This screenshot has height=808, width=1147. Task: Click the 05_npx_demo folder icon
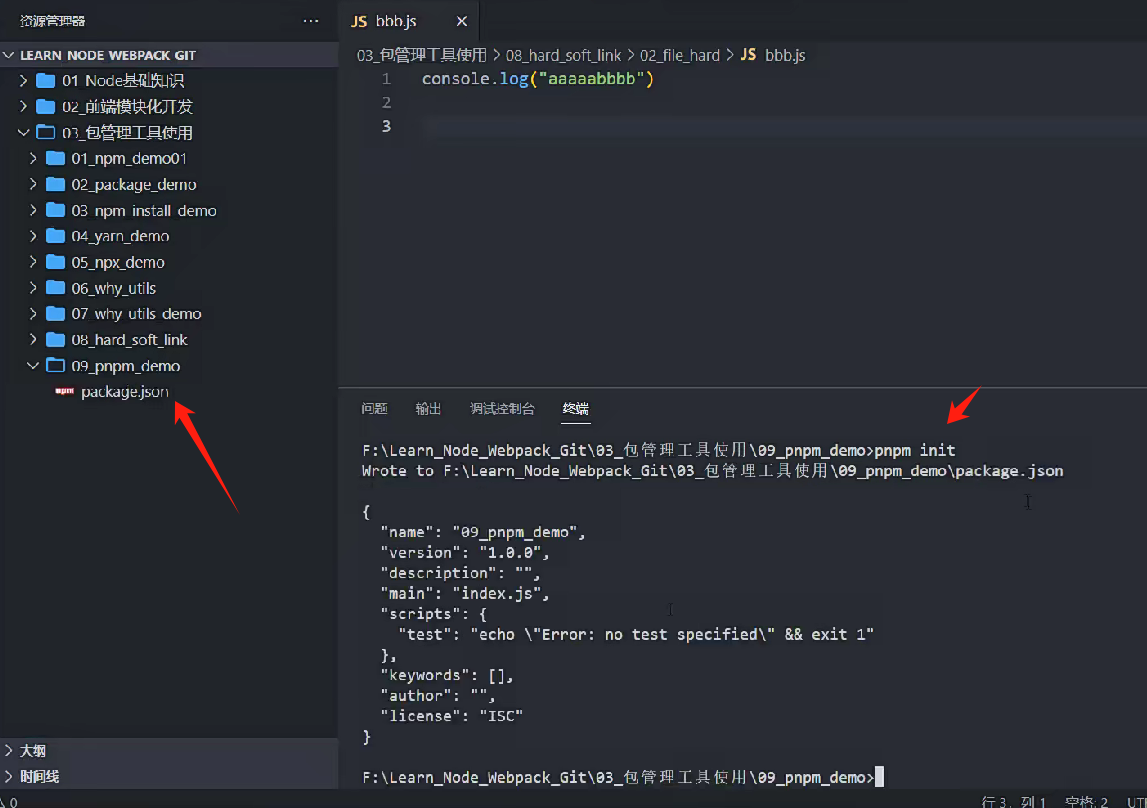(x=55, y=262)
